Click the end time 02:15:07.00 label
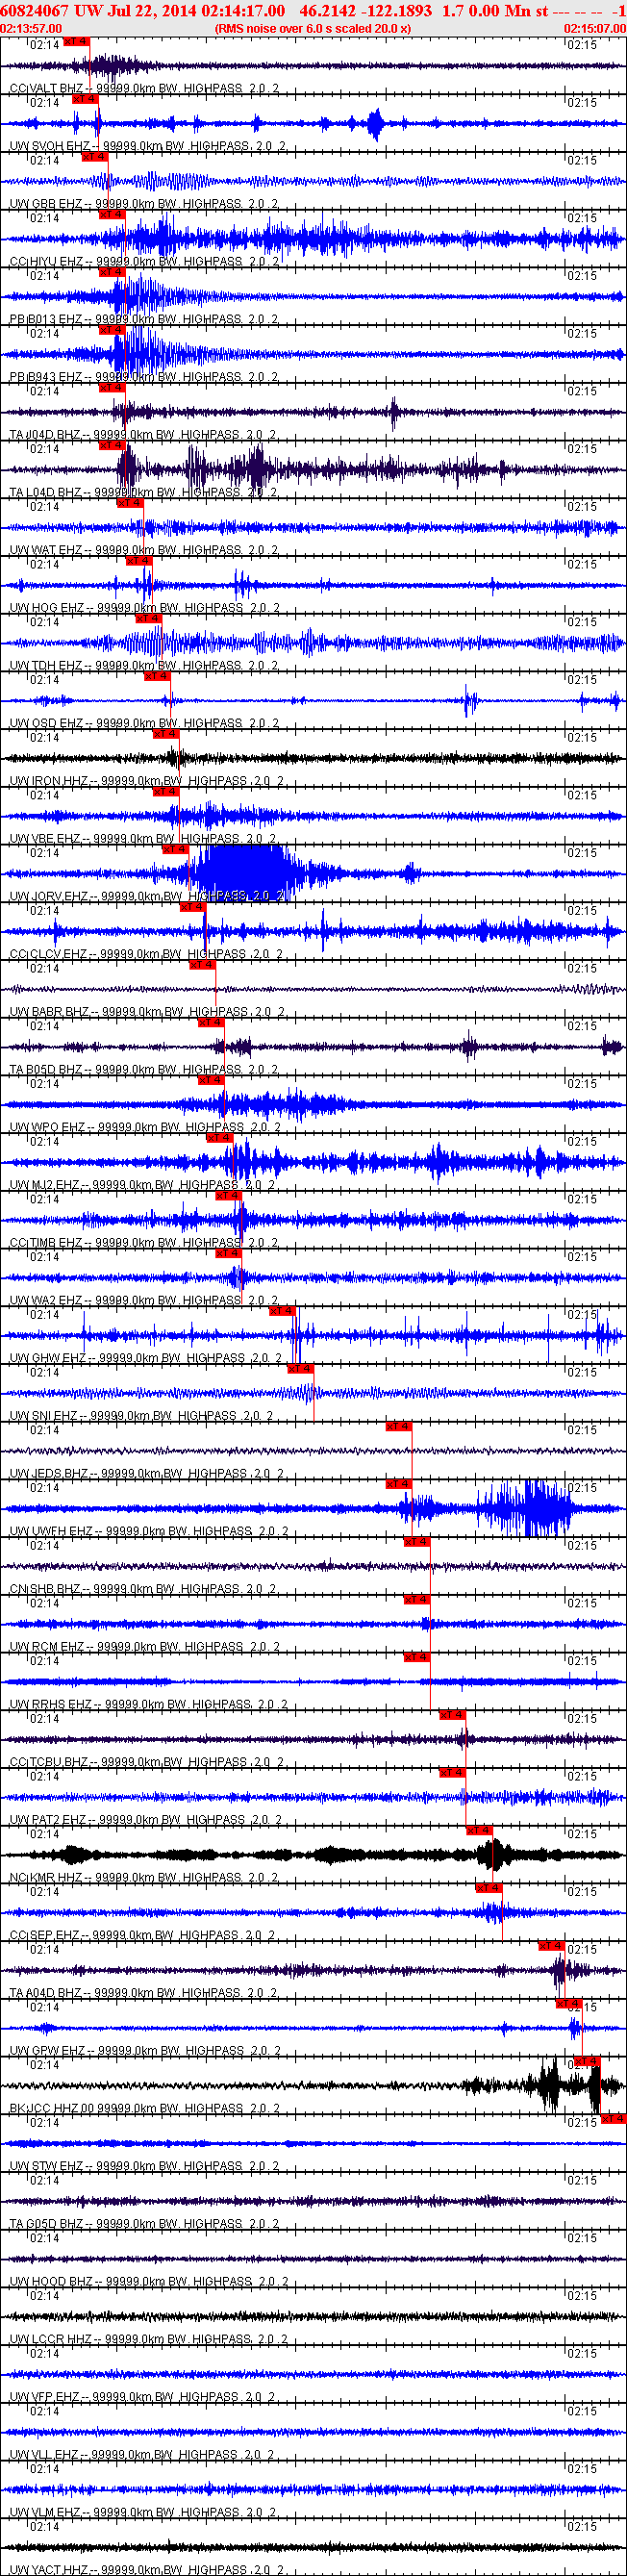This screenshot has height=2576, width=627. 594,29
